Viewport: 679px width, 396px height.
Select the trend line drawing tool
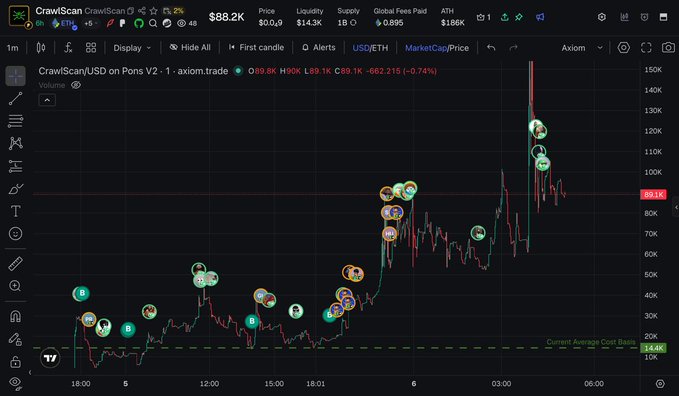15,99
